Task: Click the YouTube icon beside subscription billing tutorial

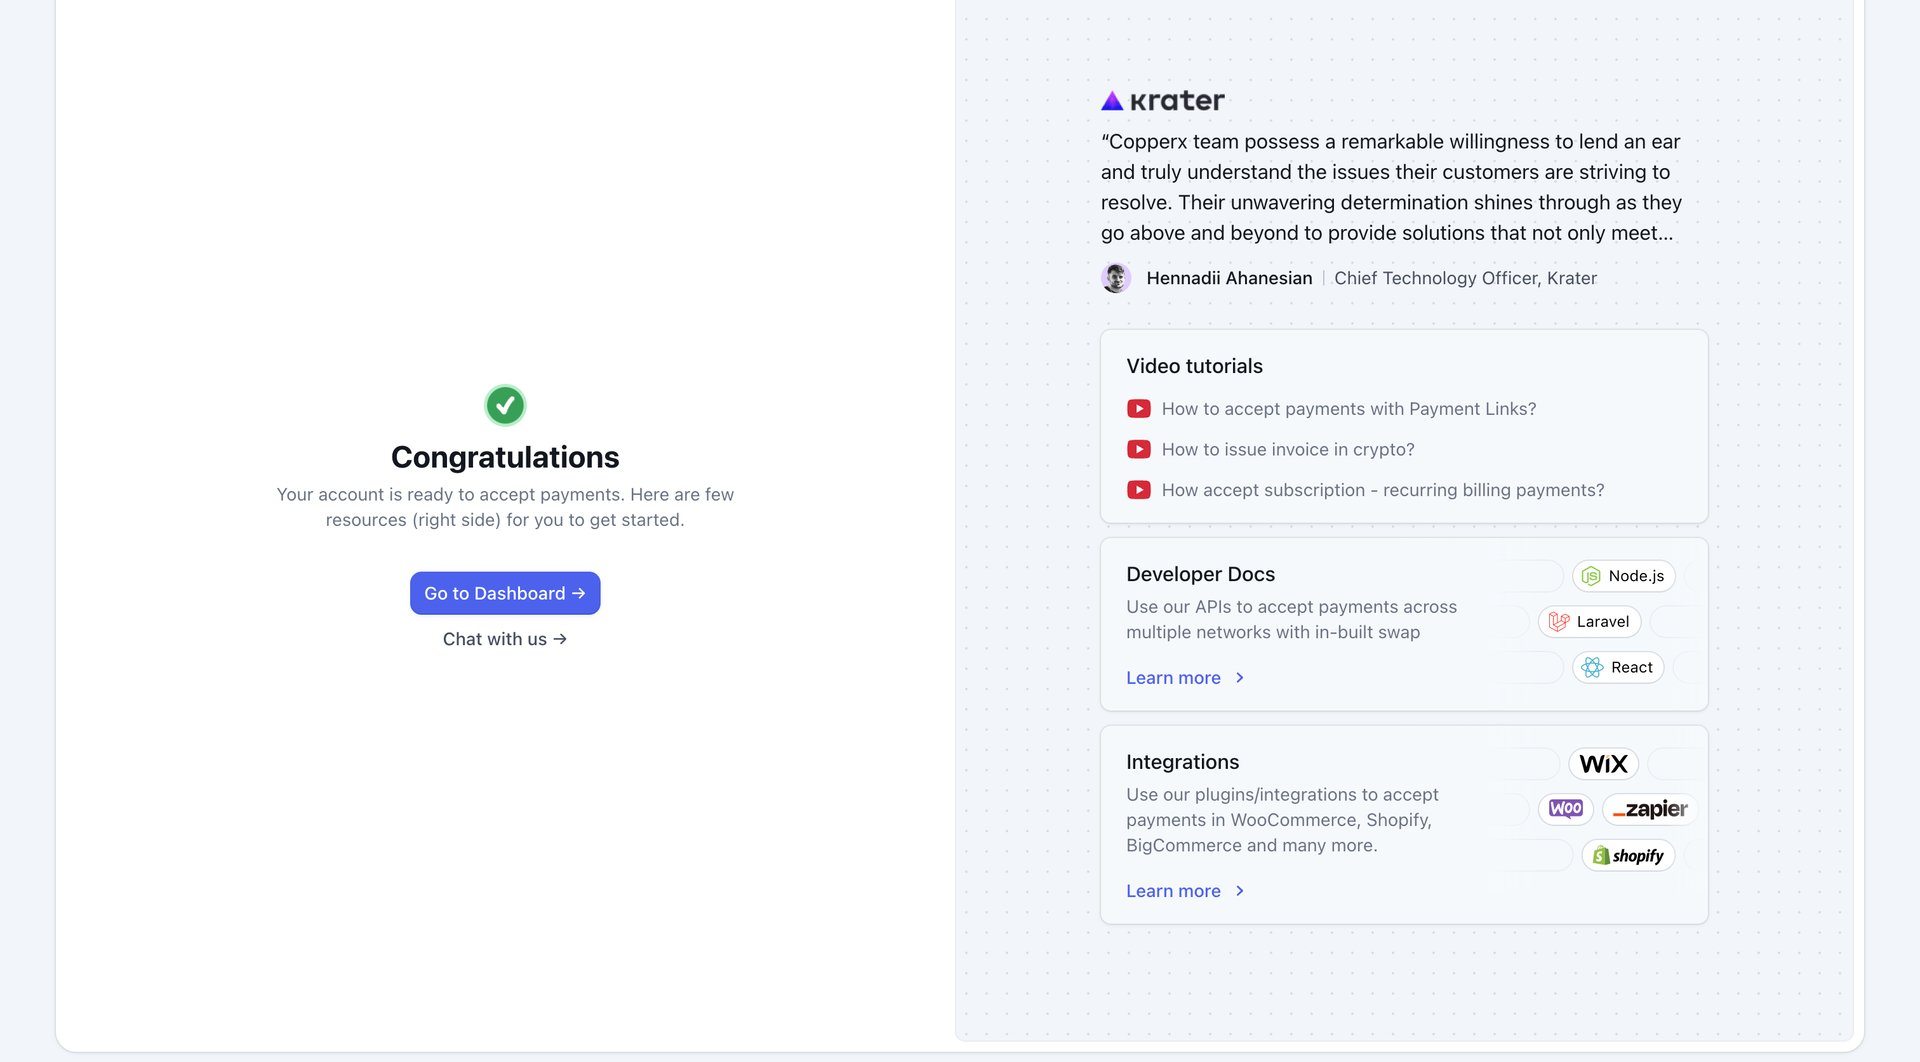Action: (x=1138, y=490)
